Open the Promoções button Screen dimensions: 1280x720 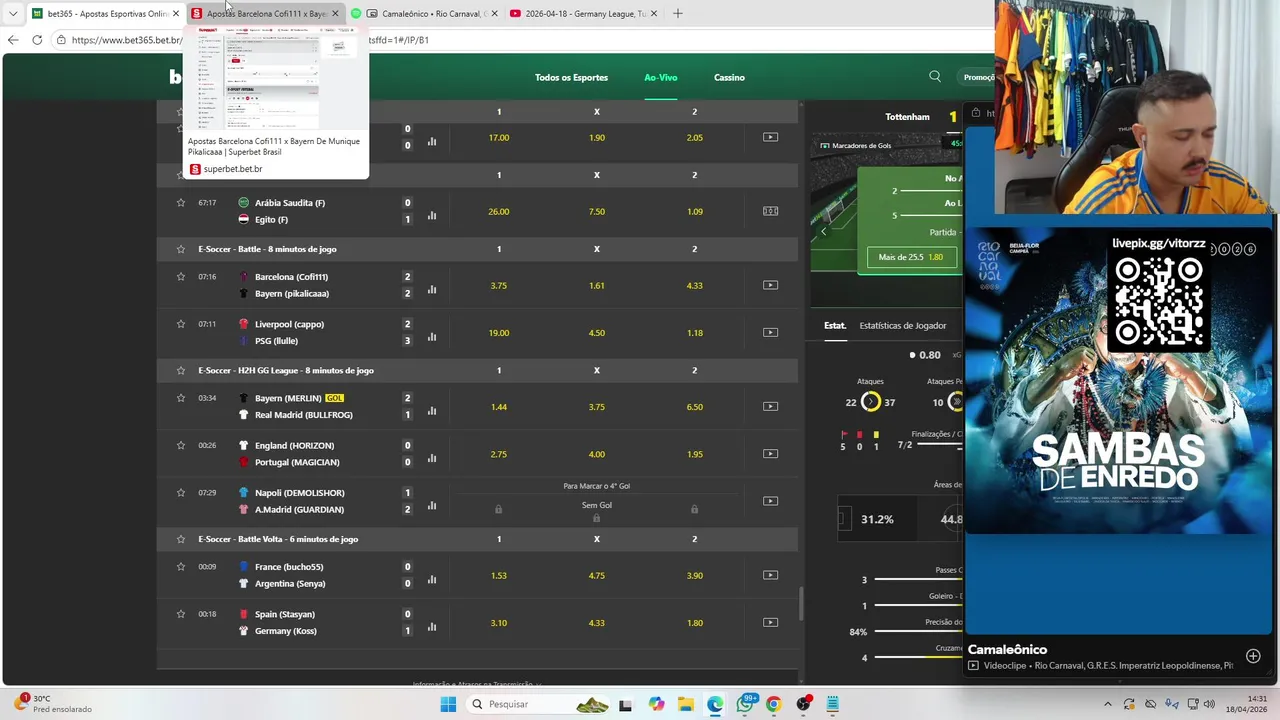979,77
